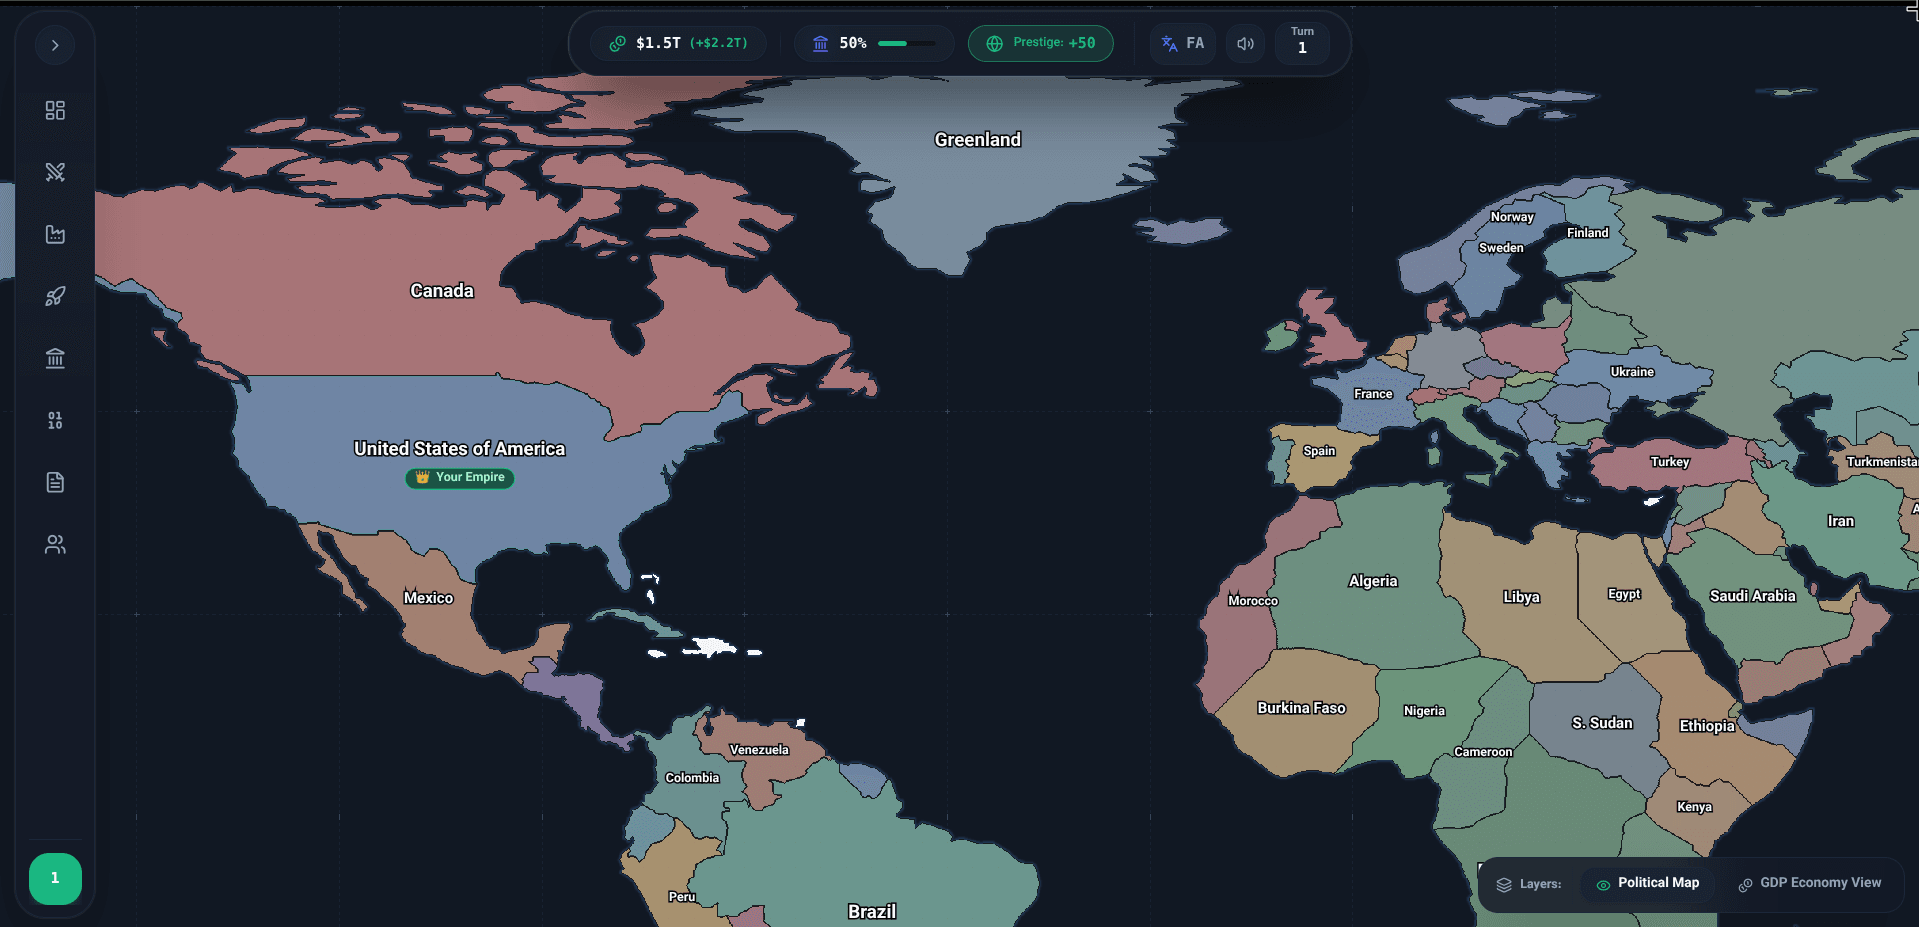Screen dimensions: 1919x927
Task: Select Norway on the map
Action: pyautogui.click(x=1512, y=217)
